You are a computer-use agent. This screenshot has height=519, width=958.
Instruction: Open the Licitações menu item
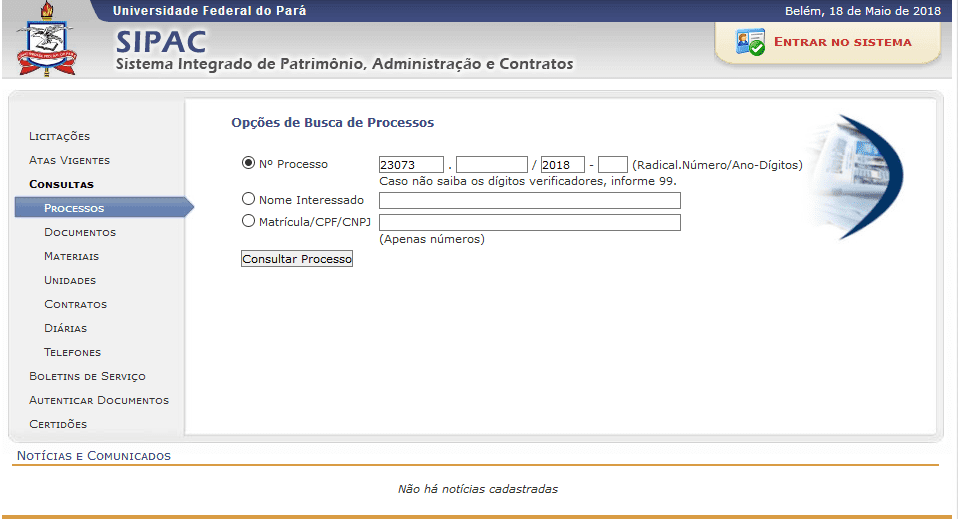click(x=59, y=136)
